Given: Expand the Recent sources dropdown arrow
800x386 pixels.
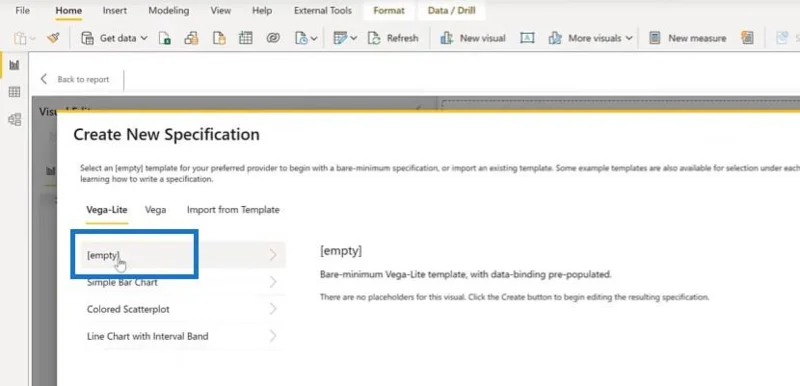Looking at the screenshot, I should pyautogui.click(x=314, y=39).
